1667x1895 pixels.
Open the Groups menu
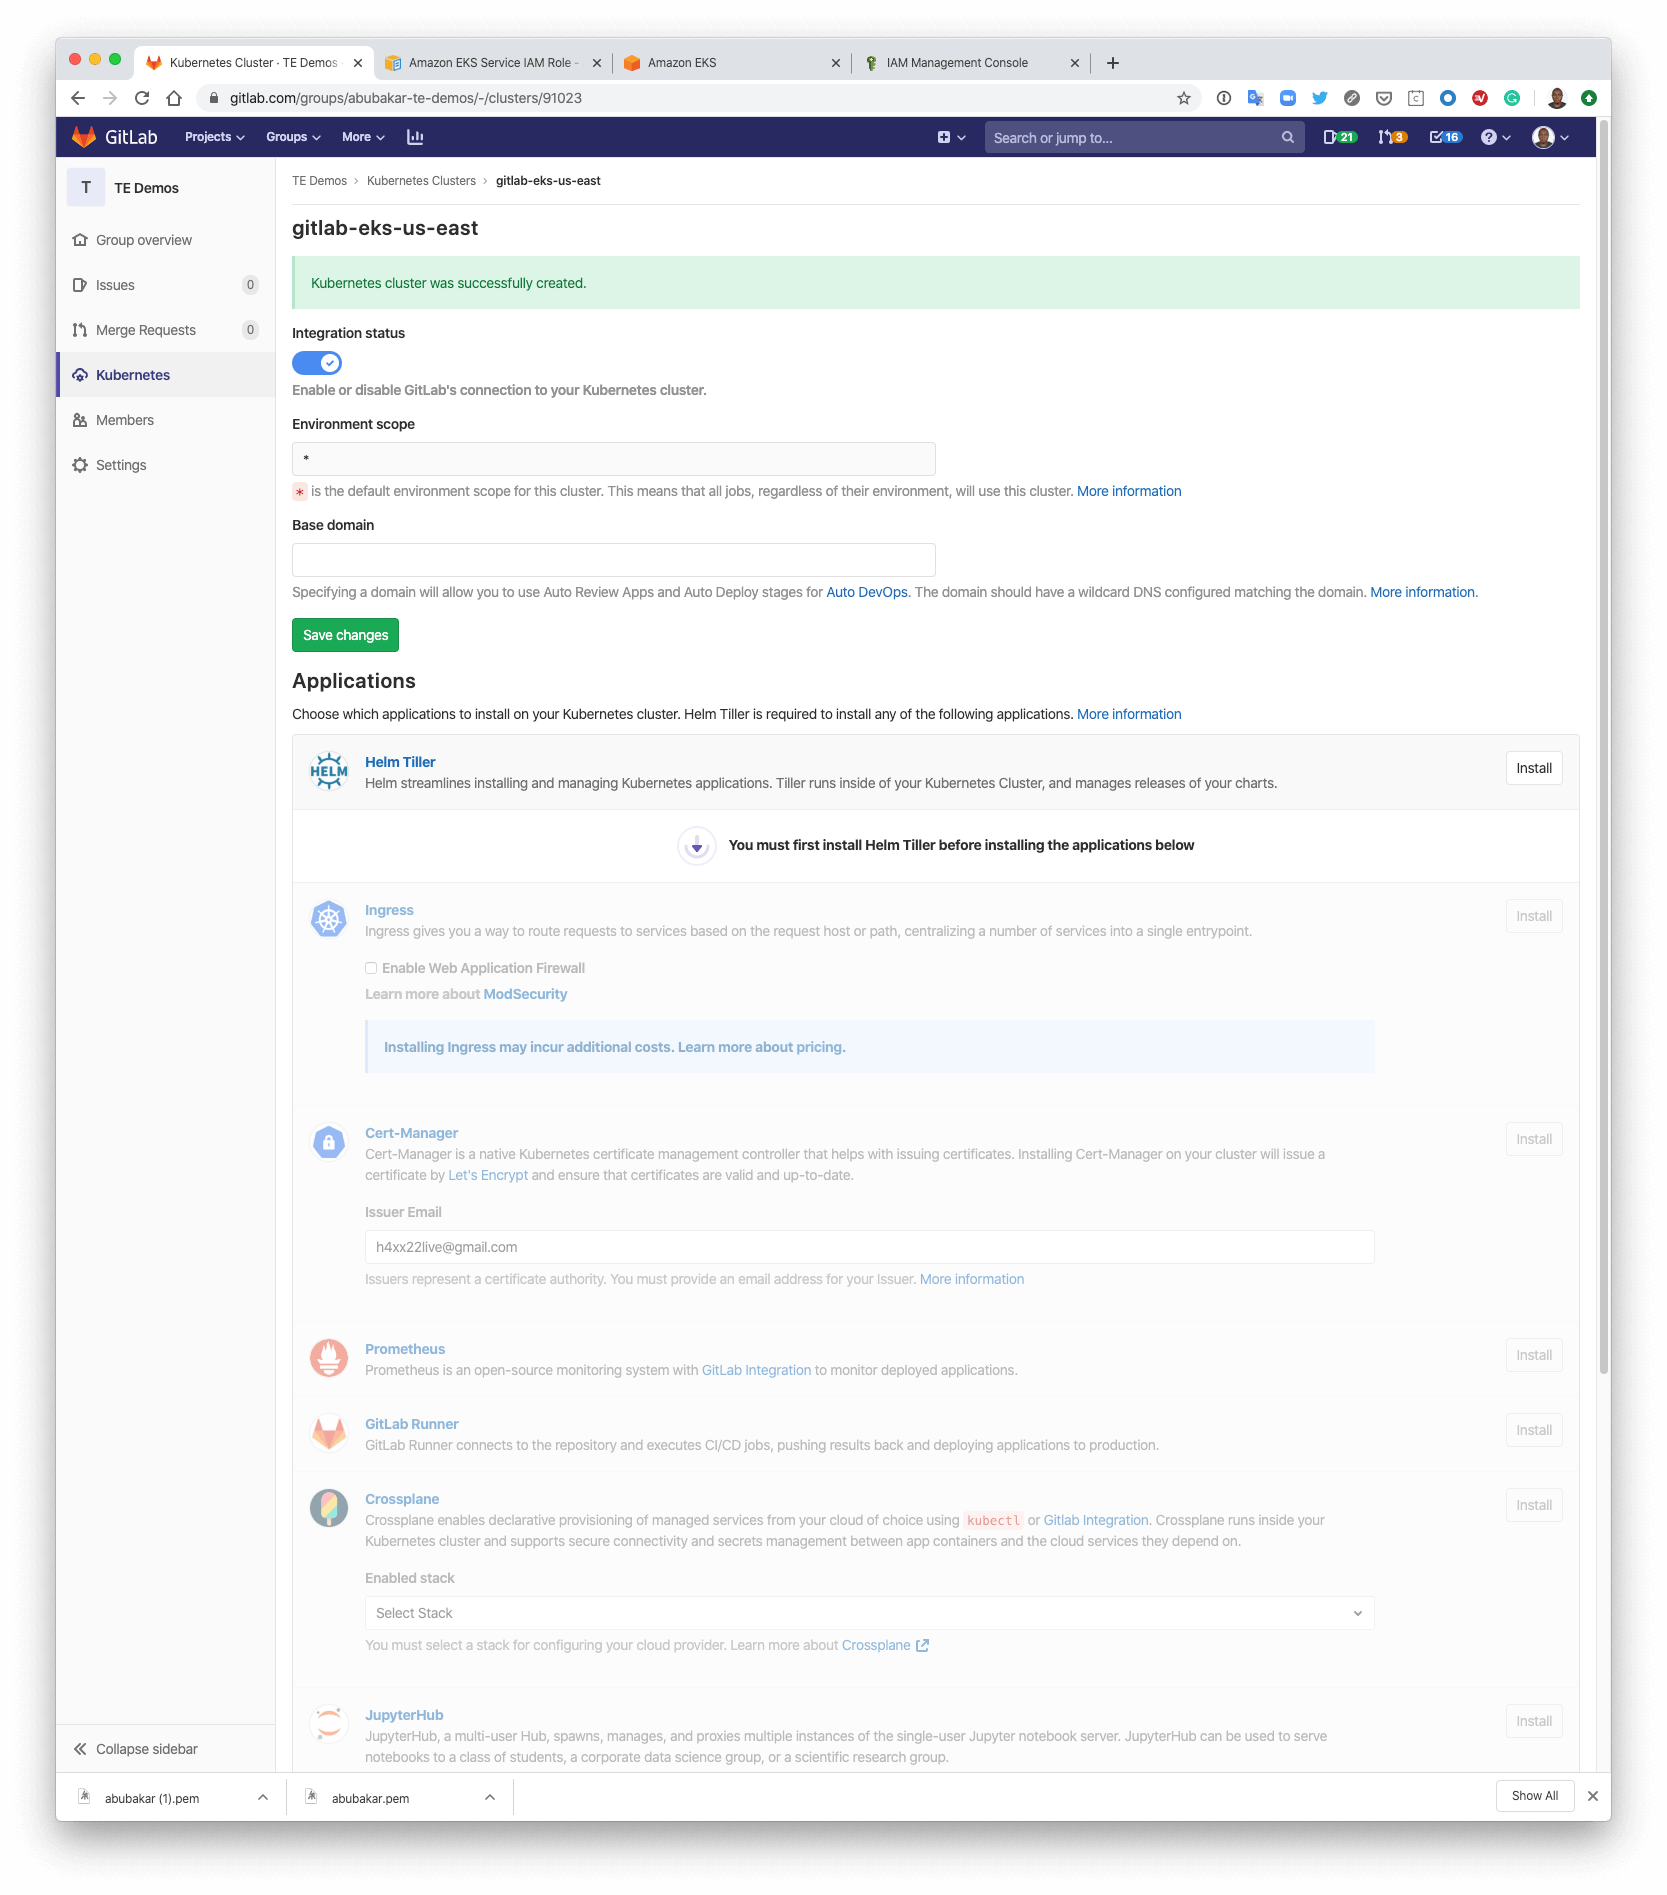[293, 137]
